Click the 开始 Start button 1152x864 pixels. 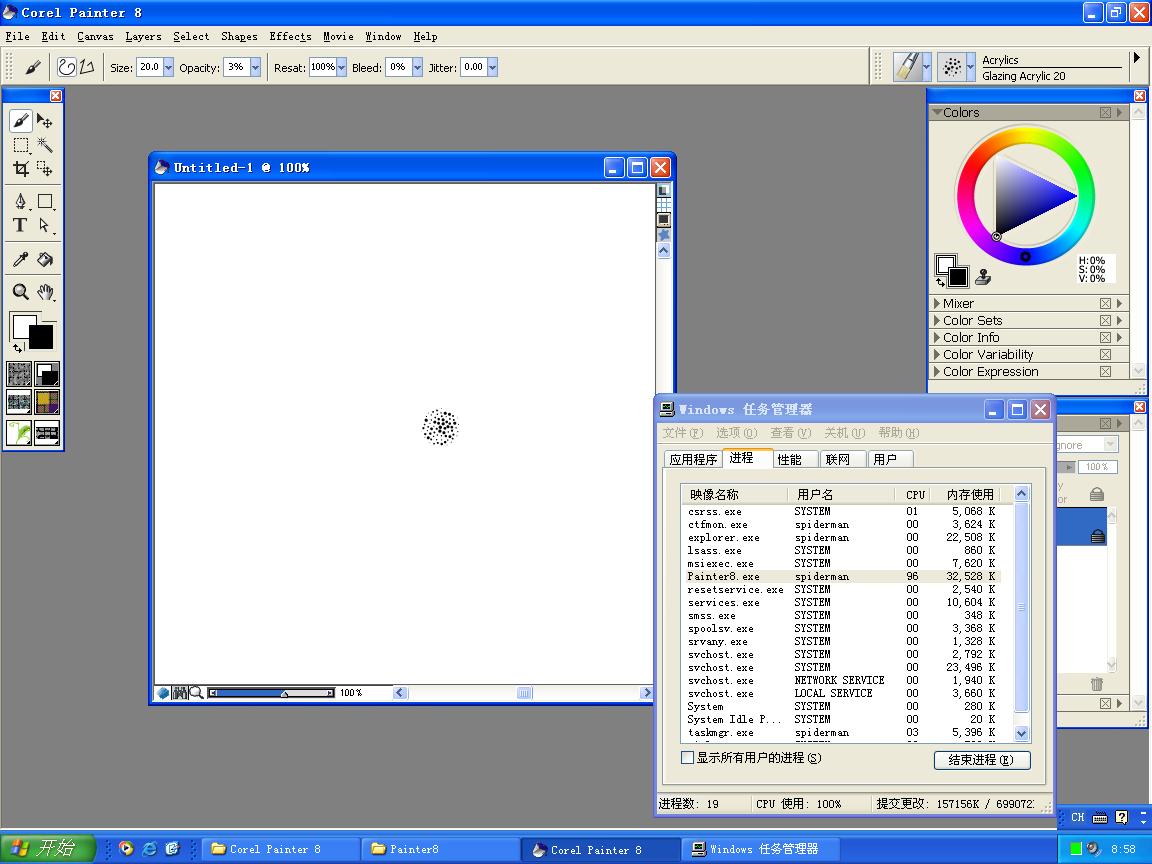coord(47,849)
